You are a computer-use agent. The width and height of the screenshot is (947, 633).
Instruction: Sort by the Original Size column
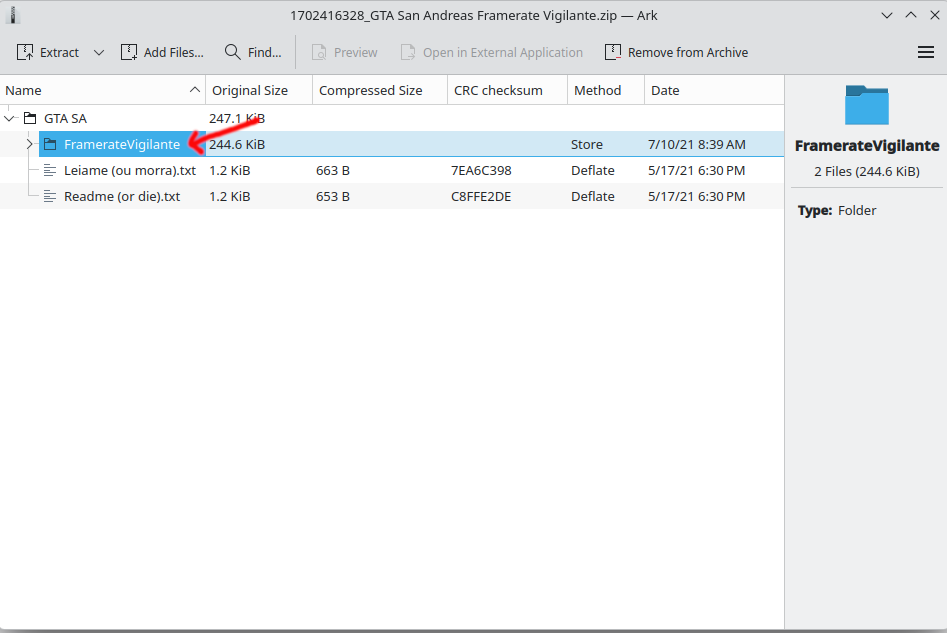(x=259, y=91)
